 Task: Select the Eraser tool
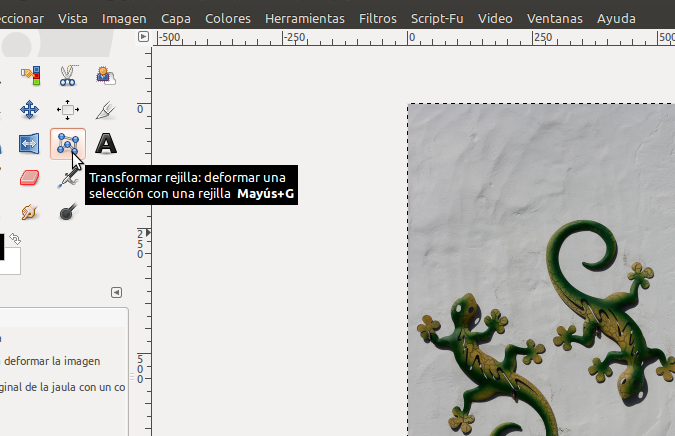[x=29, y=178]
